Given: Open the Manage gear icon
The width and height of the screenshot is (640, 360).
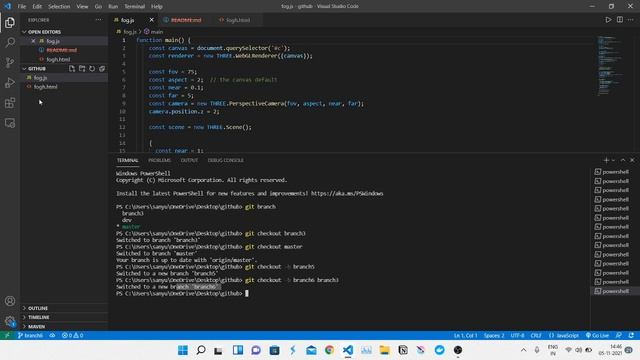Looking at the screenshot, I should [10, 321].
